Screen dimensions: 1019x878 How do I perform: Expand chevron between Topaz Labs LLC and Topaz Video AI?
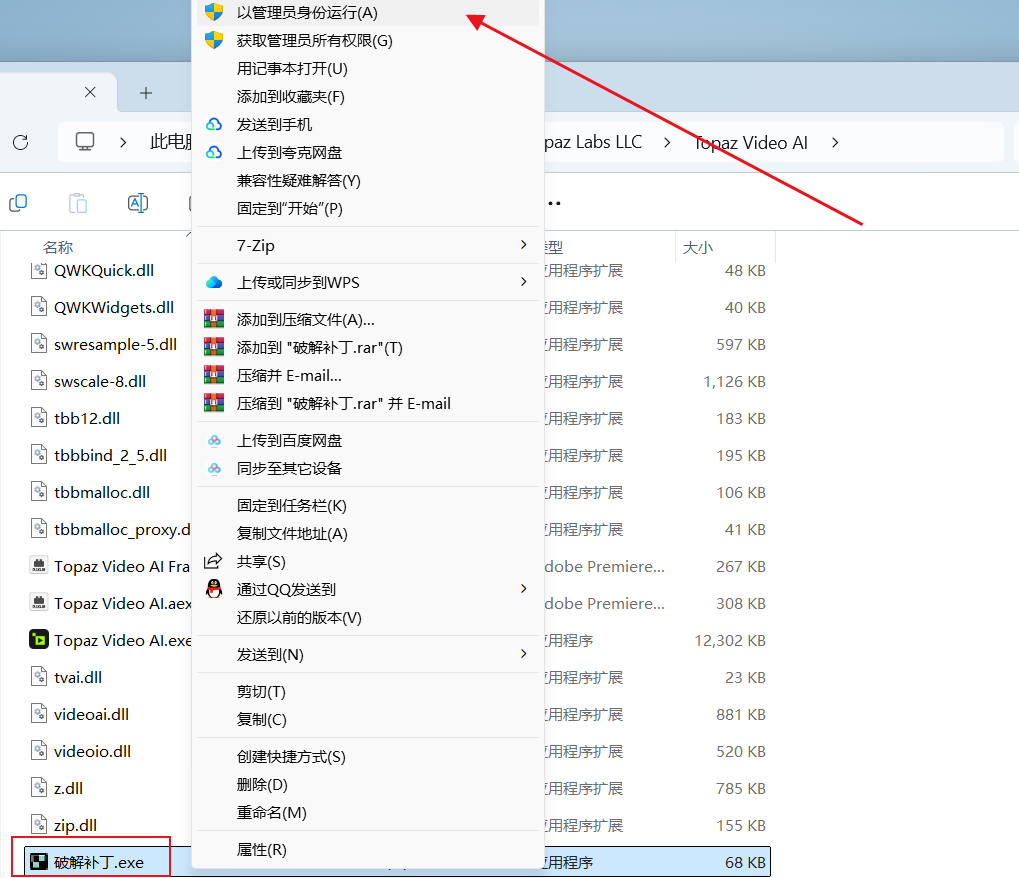(x=667, y=142)
